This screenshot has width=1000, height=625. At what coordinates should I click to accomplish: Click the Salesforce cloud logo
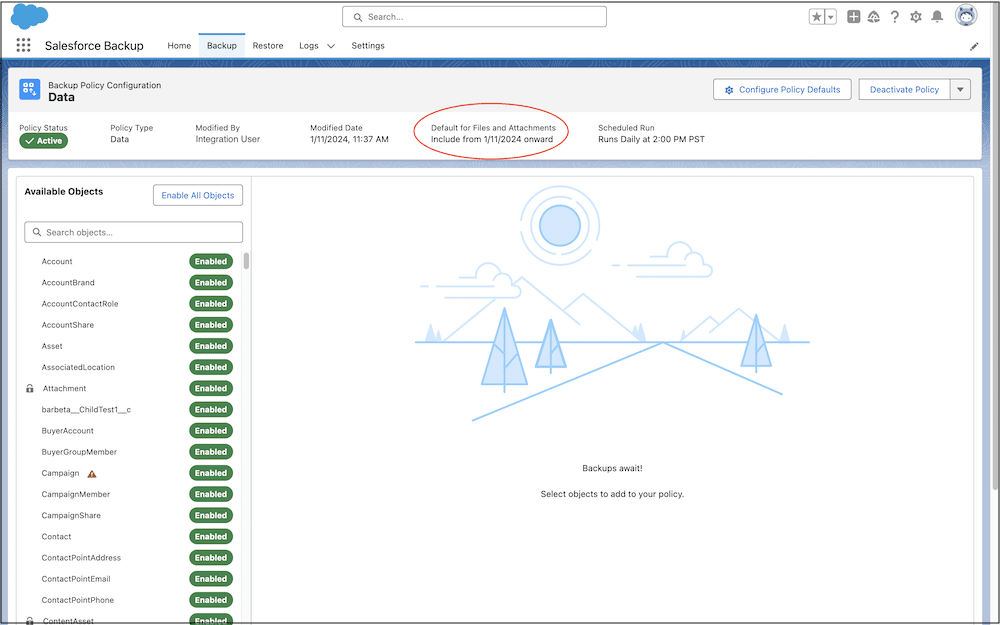pos(29,16)
